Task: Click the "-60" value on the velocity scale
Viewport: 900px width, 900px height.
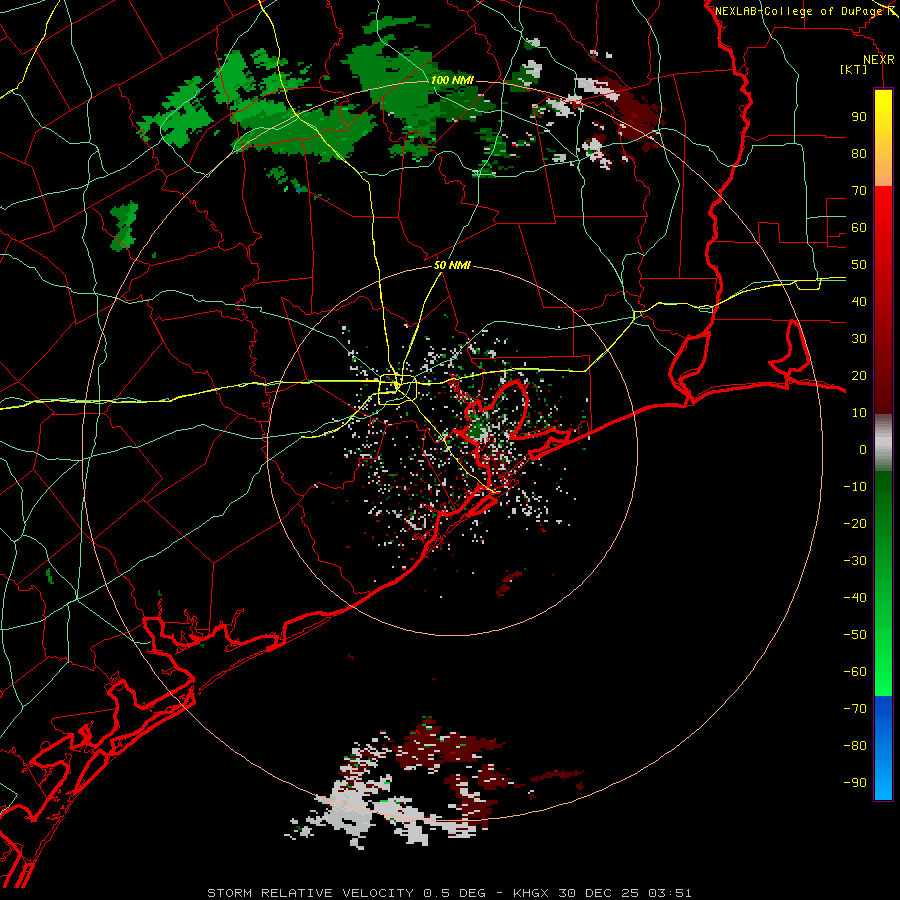Action: click(855, 672)
